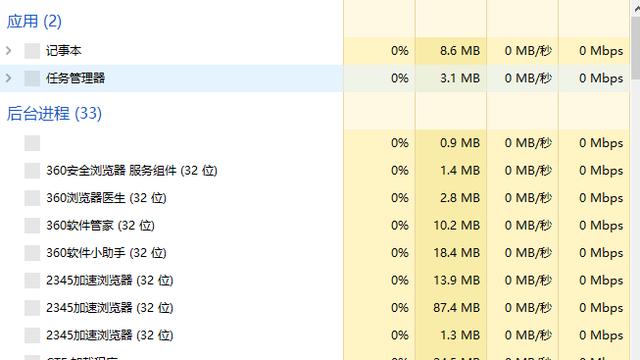The width and height of the screenshot is (640, 360).
Task: Click icon of 2345加速浏览器 using 1.3 MB
Action: 32,335
